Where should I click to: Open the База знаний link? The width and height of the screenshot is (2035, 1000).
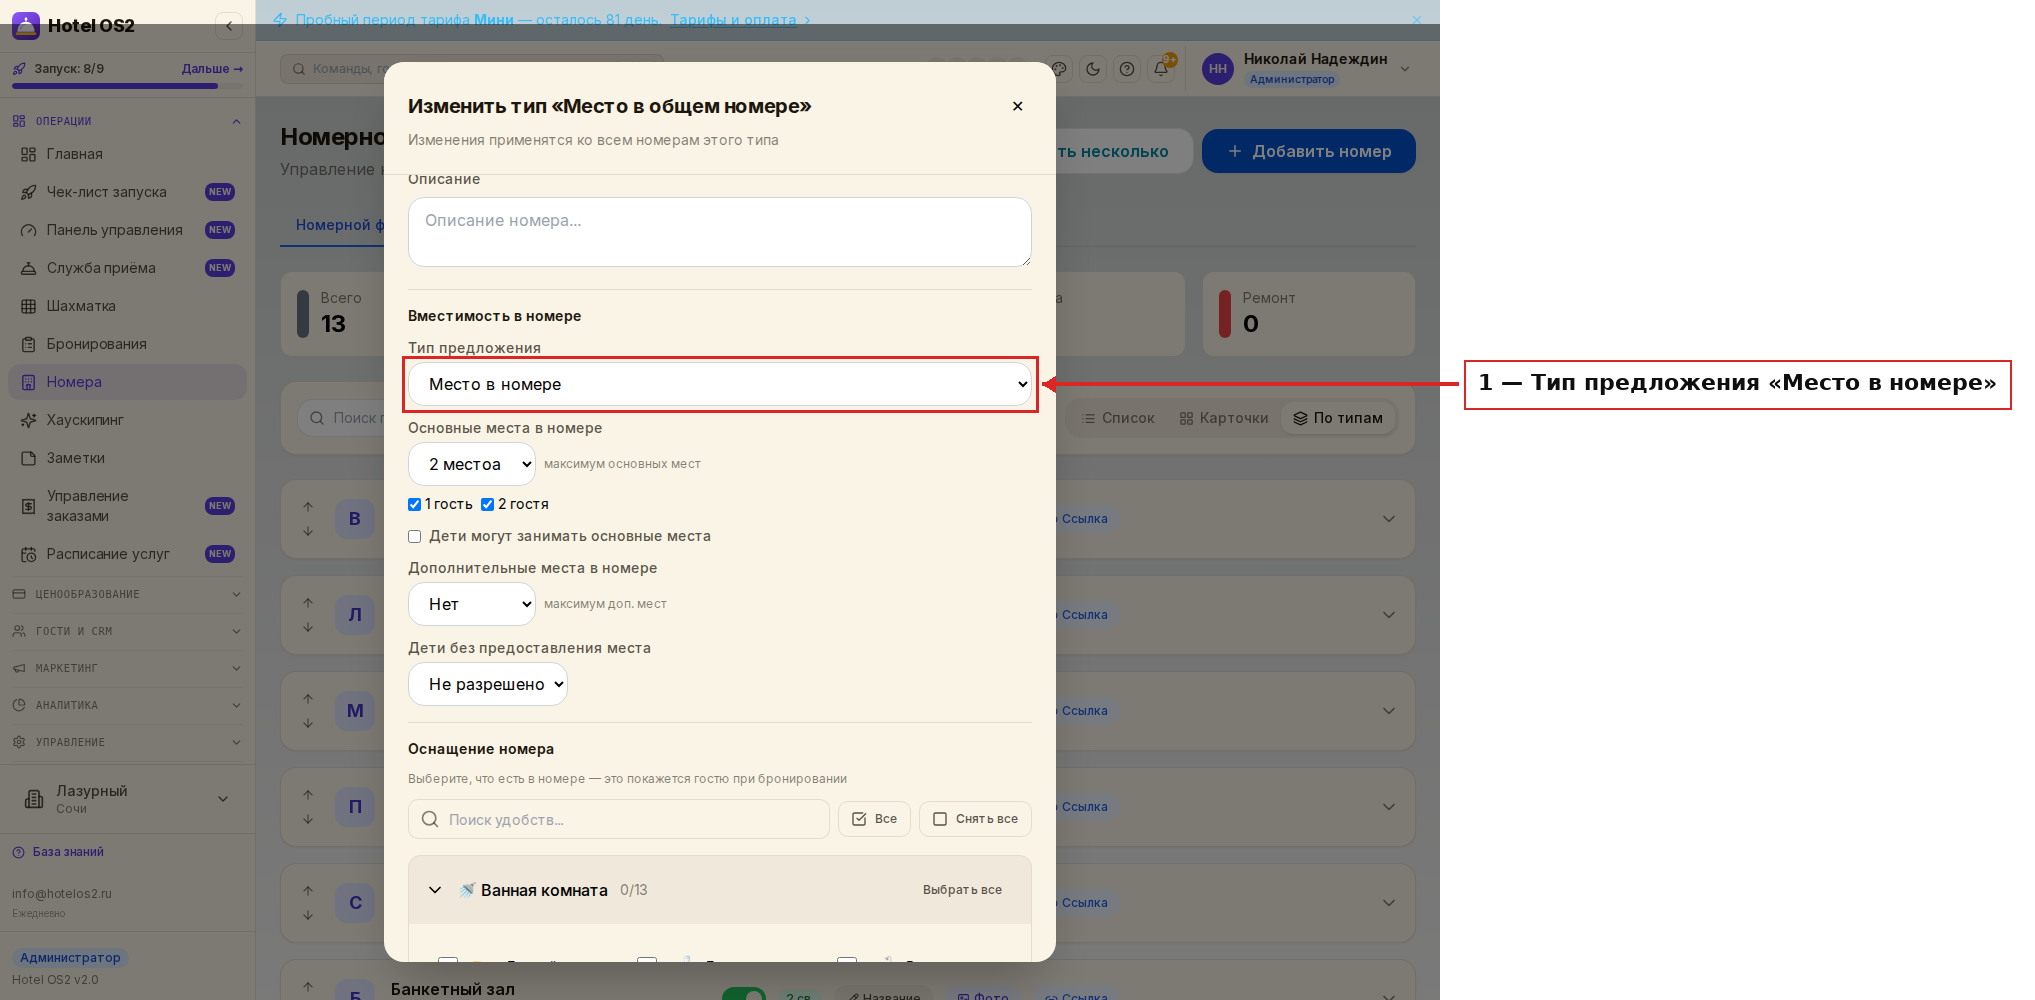59,852
